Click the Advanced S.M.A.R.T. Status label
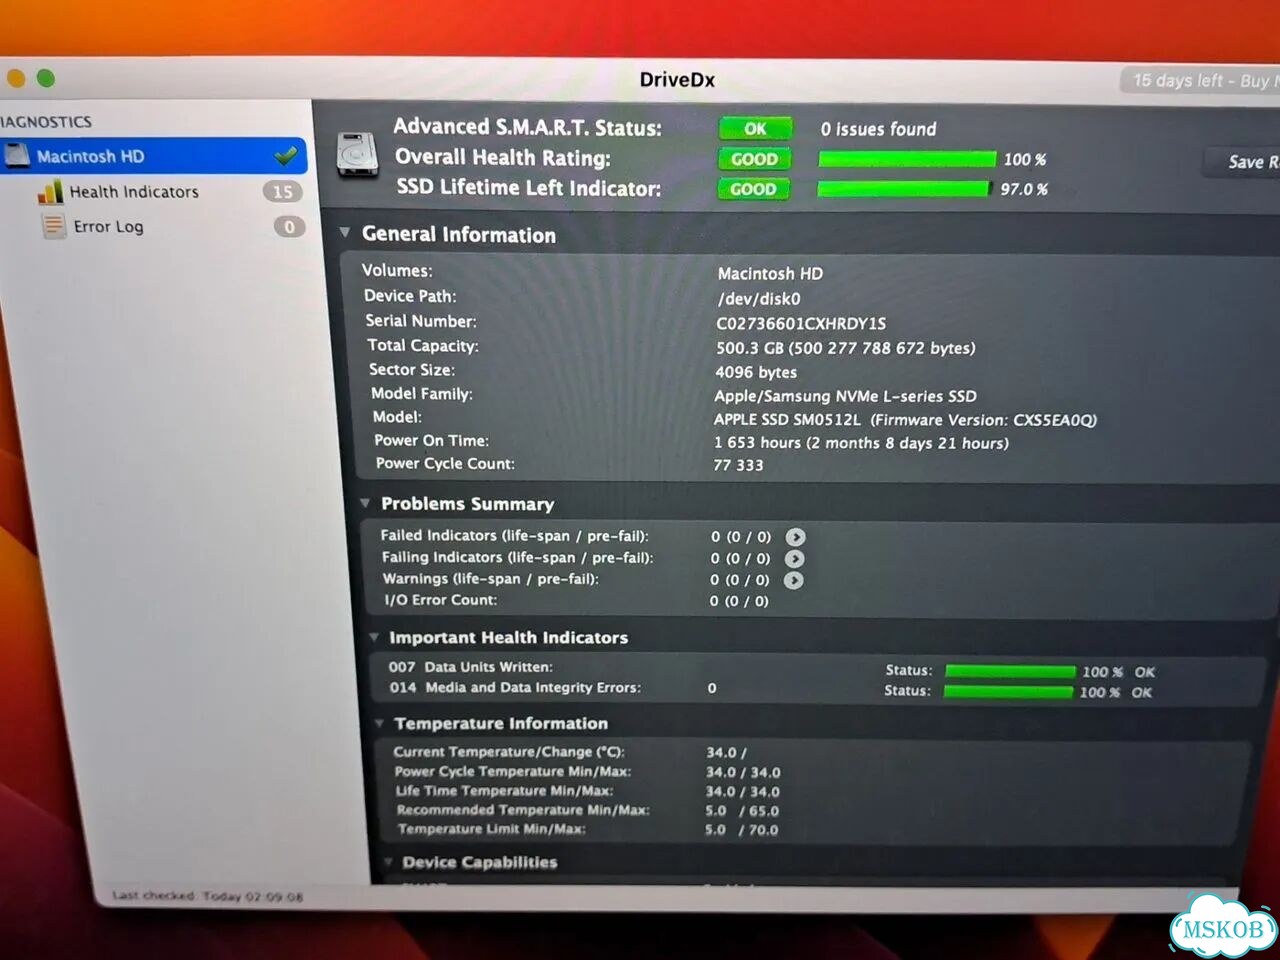 point(527,127)
